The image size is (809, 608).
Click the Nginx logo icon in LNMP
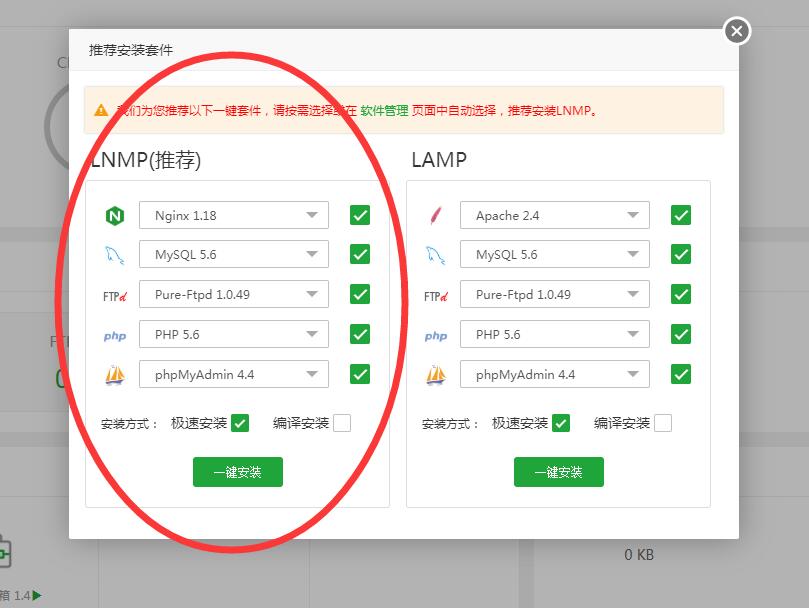coord(114,215)
